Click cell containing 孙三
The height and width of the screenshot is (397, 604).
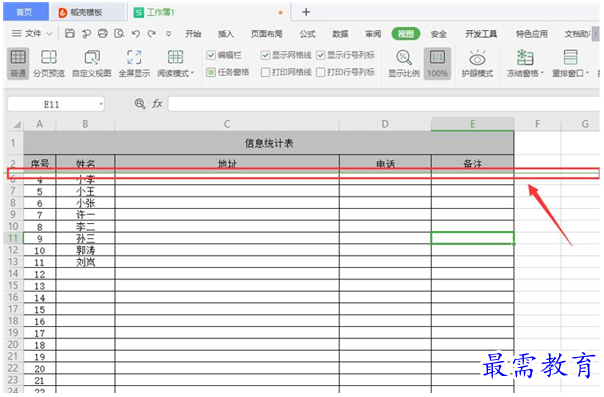pos(85,238)
